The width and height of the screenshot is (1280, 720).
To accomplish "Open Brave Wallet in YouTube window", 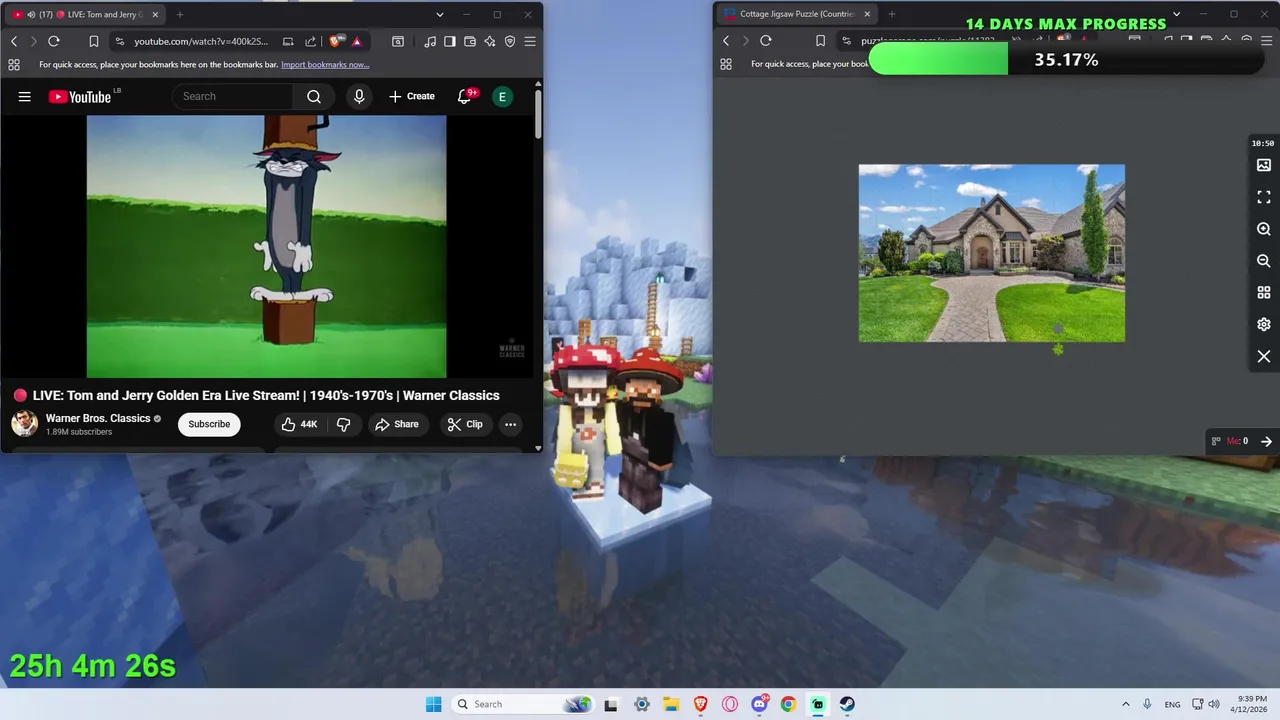I will 470,41.
